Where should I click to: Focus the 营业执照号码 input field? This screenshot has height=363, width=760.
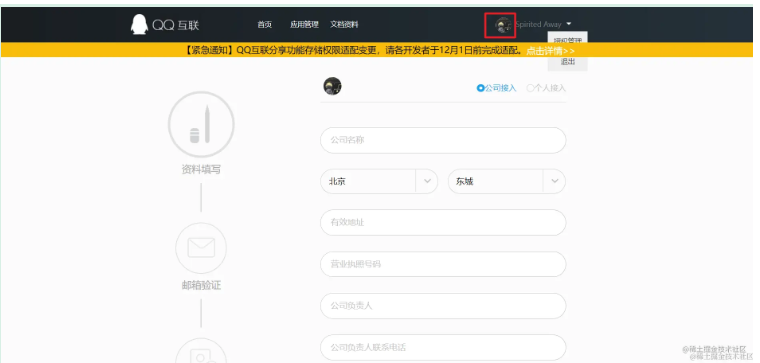443,264
